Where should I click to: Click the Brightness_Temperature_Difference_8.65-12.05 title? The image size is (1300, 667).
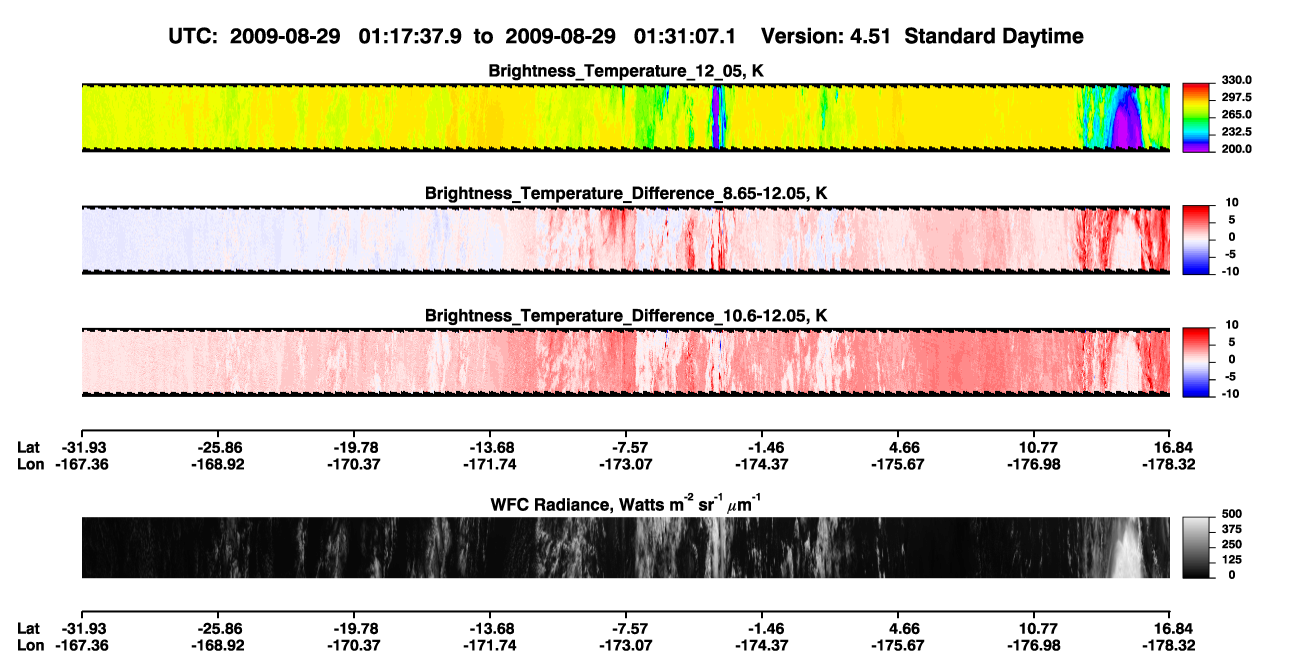626,193
